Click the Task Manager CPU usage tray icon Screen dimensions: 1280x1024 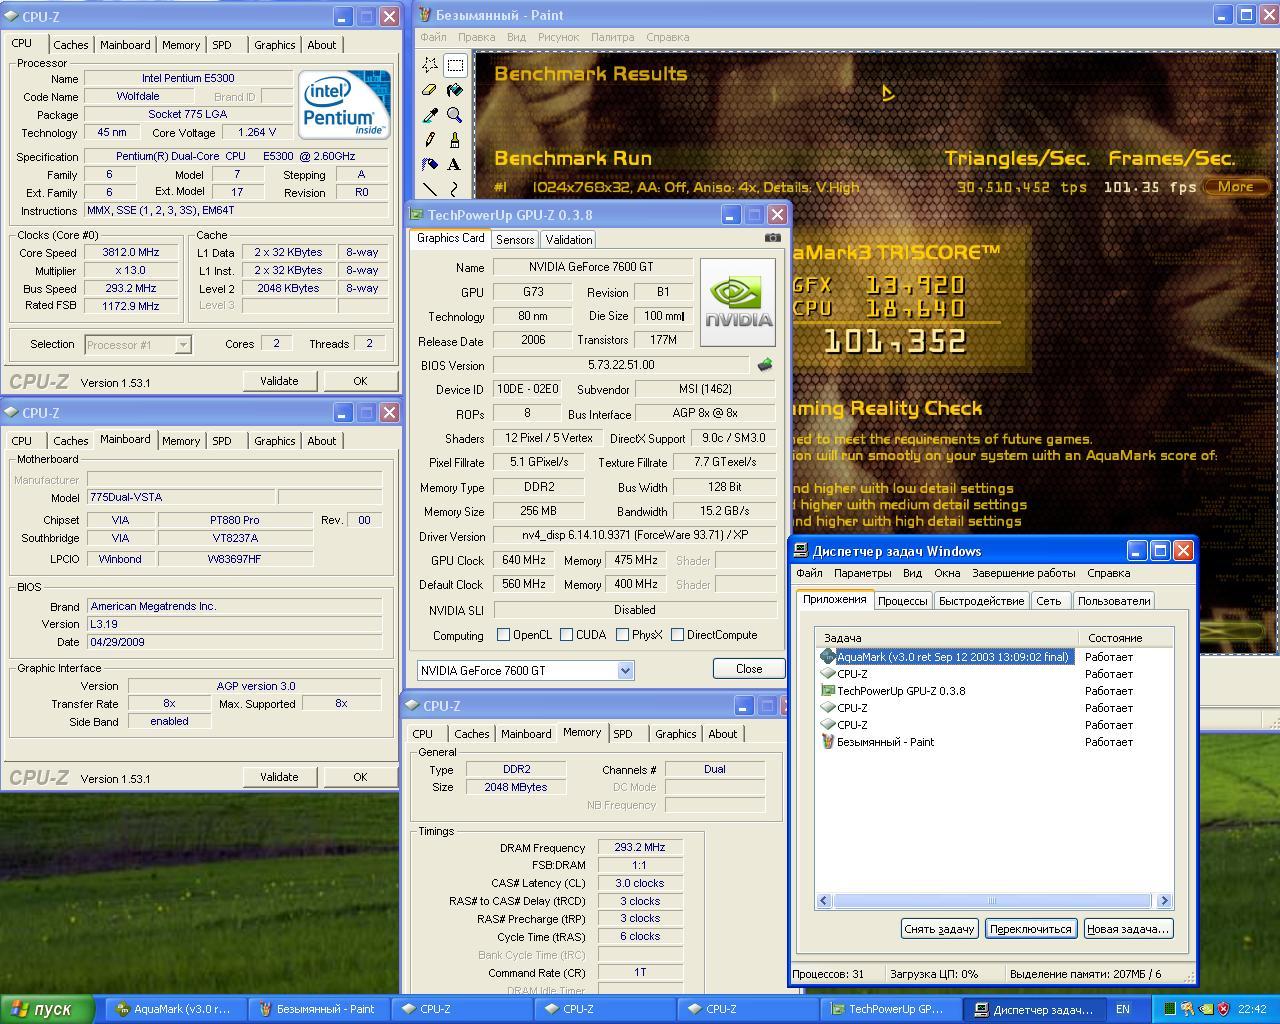click(x=1168, y=1009)
